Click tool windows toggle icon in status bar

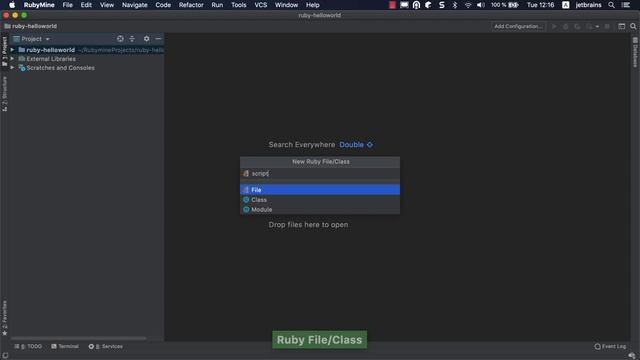coord(5,356)
